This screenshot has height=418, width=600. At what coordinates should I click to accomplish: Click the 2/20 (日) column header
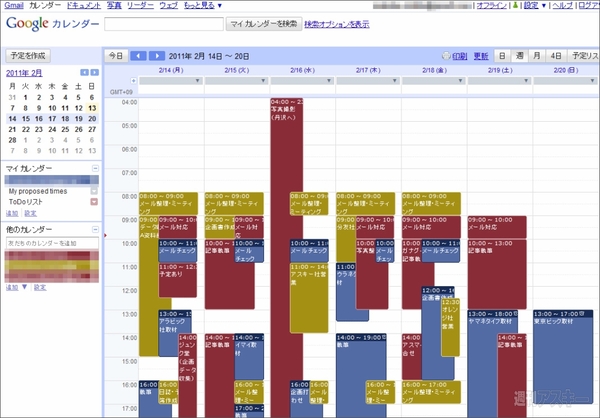(566, 70)
